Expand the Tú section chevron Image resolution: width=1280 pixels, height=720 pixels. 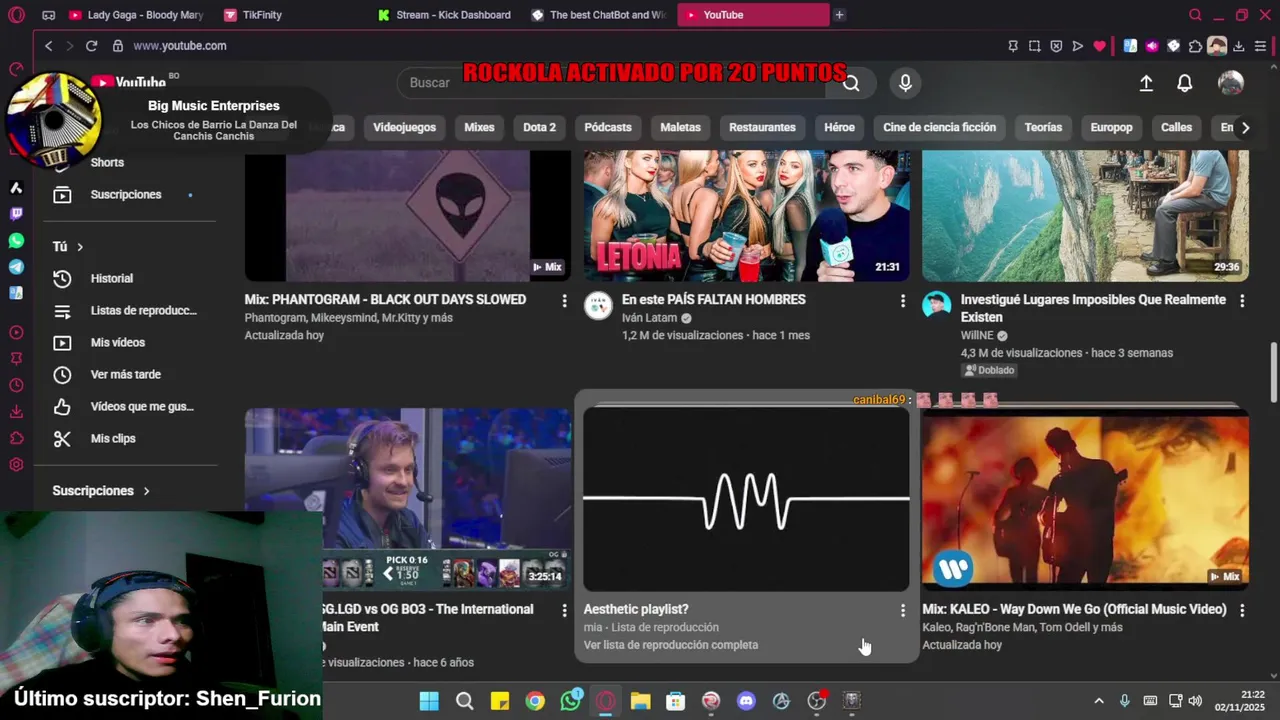tap(80, 247)
